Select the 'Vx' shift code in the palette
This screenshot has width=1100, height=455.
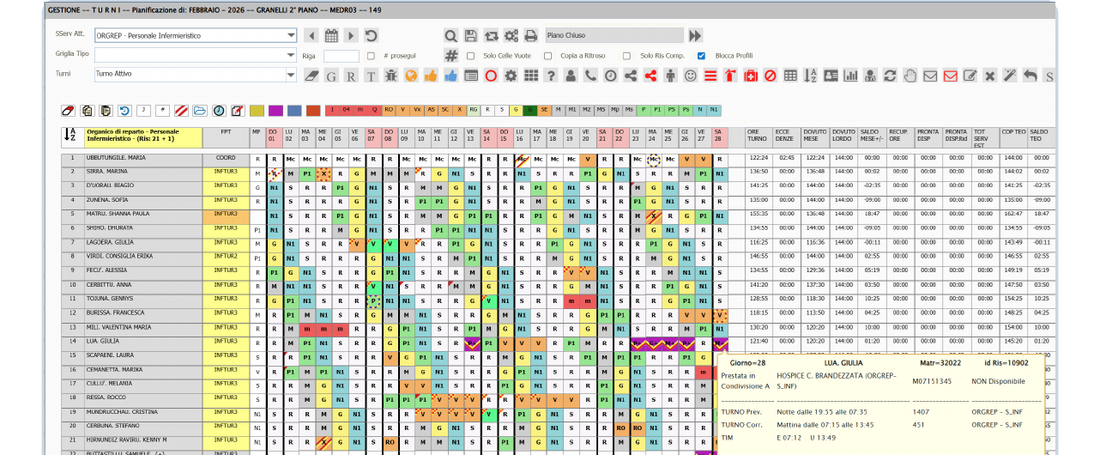[x=417, y=110]
